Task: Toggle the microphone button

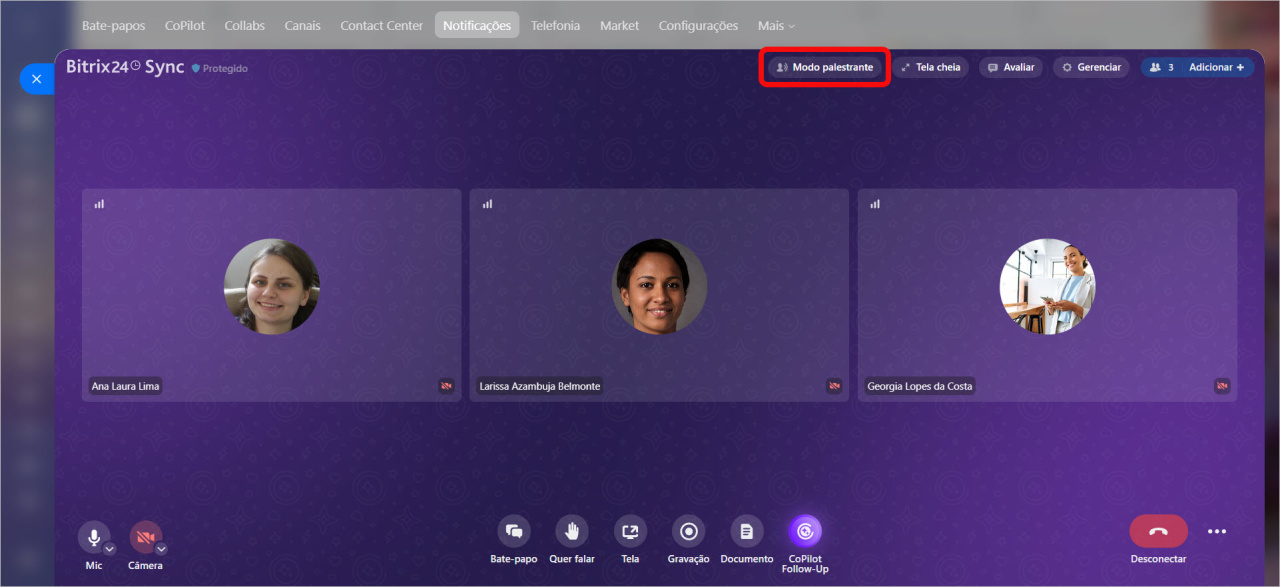Action: pos(94,538)
